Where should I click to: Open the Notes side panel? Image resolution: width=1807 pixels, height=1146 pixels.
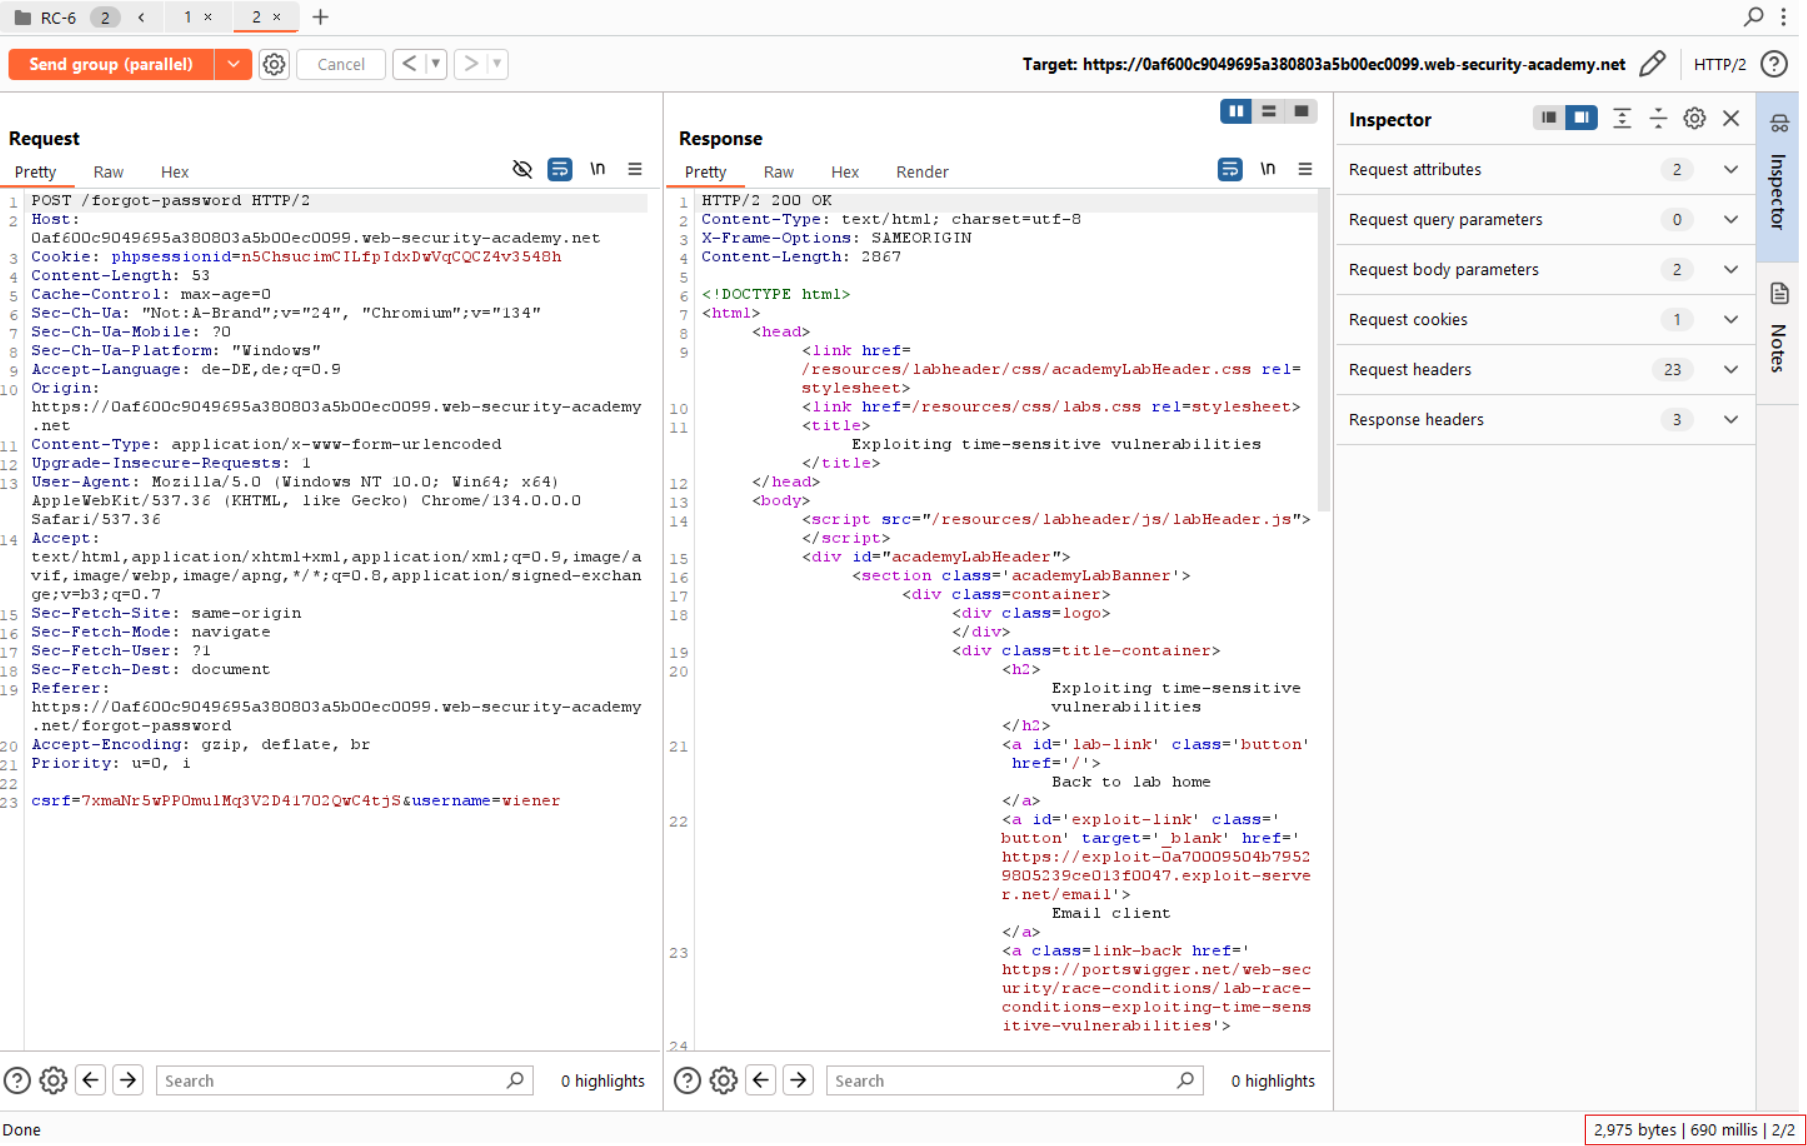(x=1779, y=330)
